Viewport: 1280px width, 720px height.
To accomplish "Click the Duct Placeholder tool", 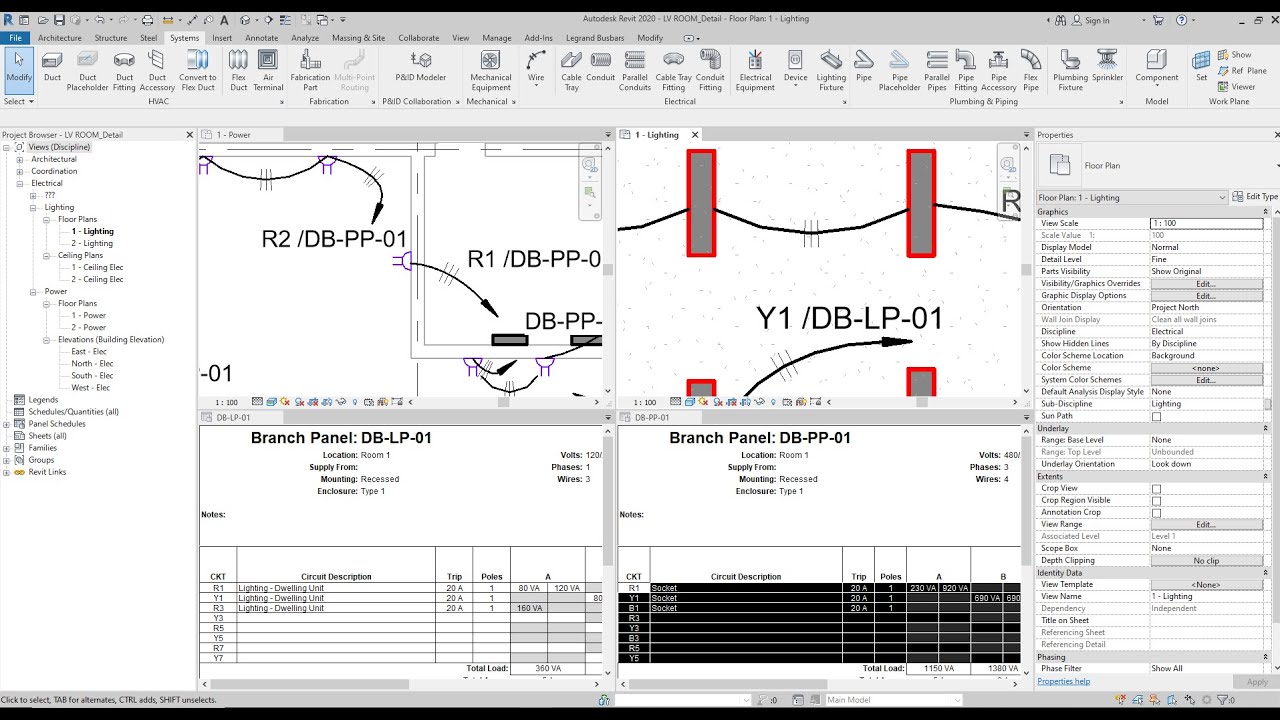I will (88, 70).
